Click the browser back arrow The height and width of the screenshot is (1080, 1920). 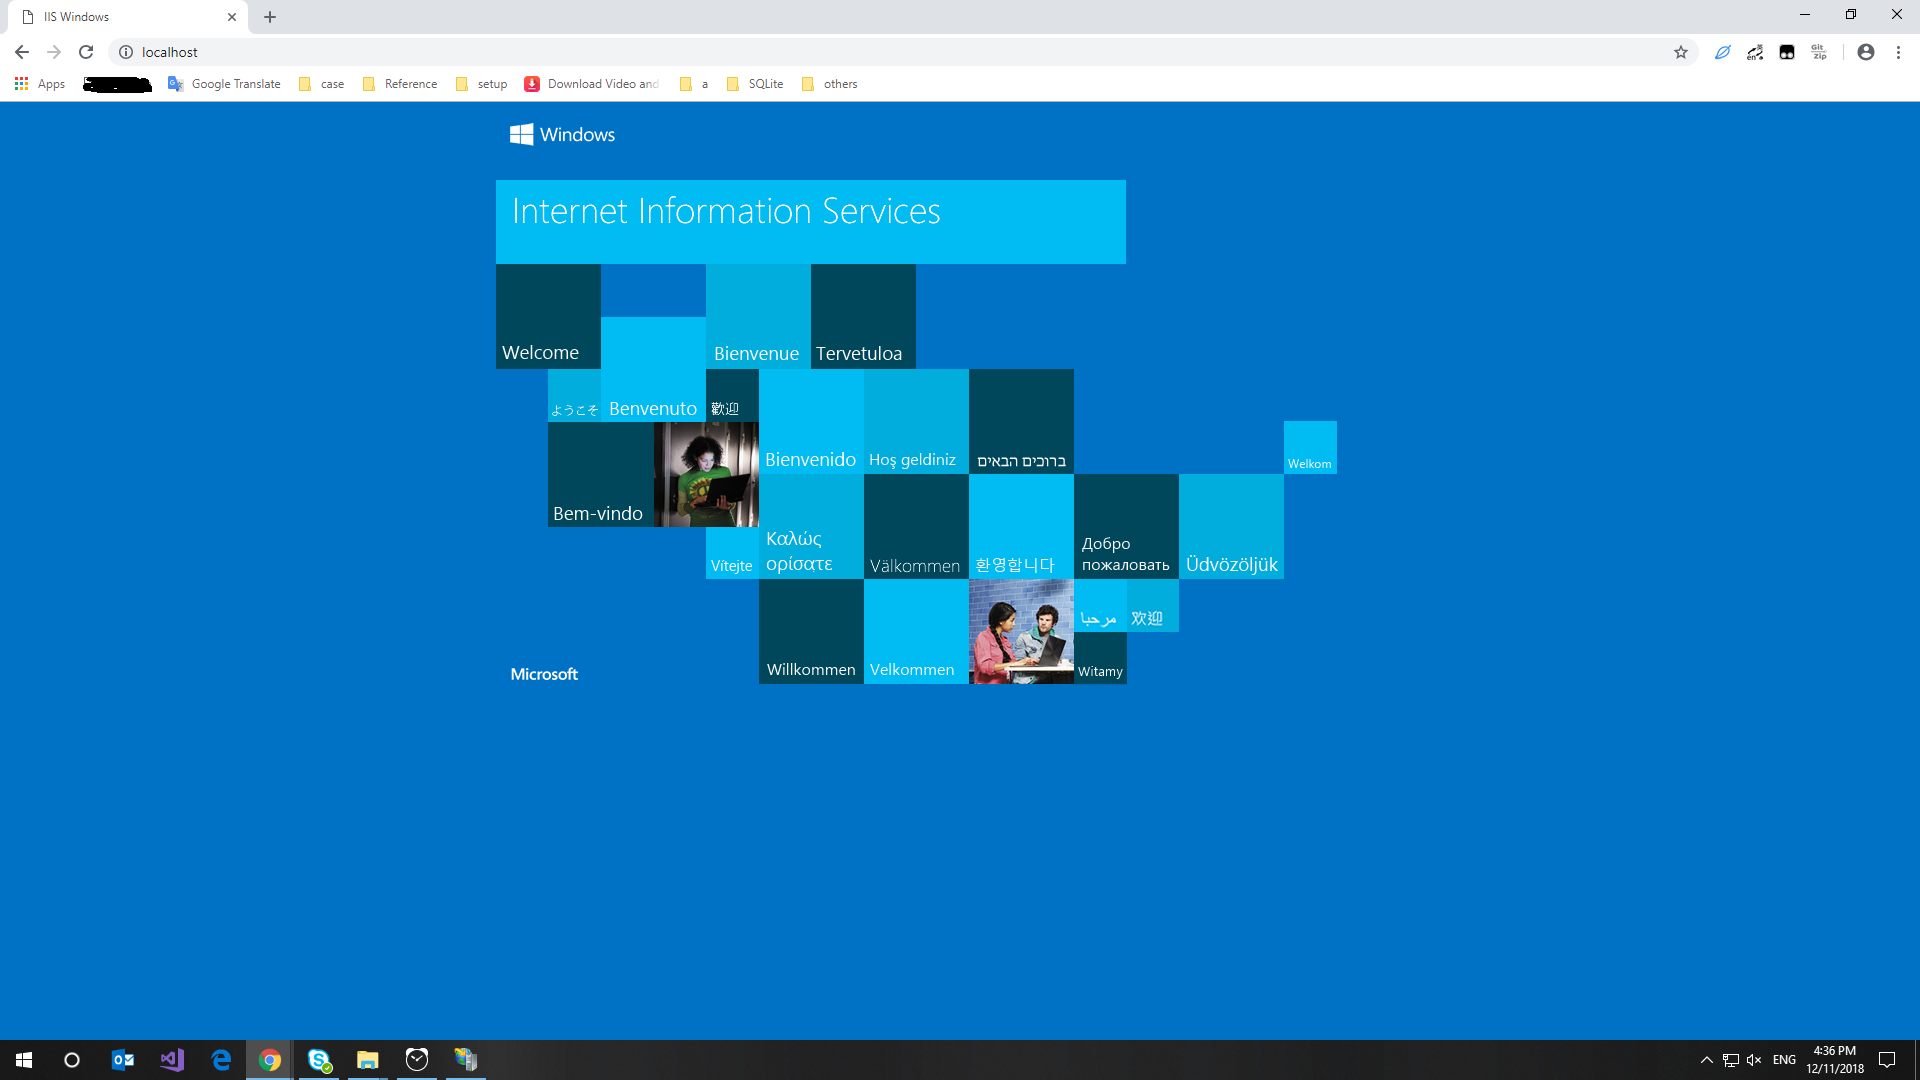[22, 52]
